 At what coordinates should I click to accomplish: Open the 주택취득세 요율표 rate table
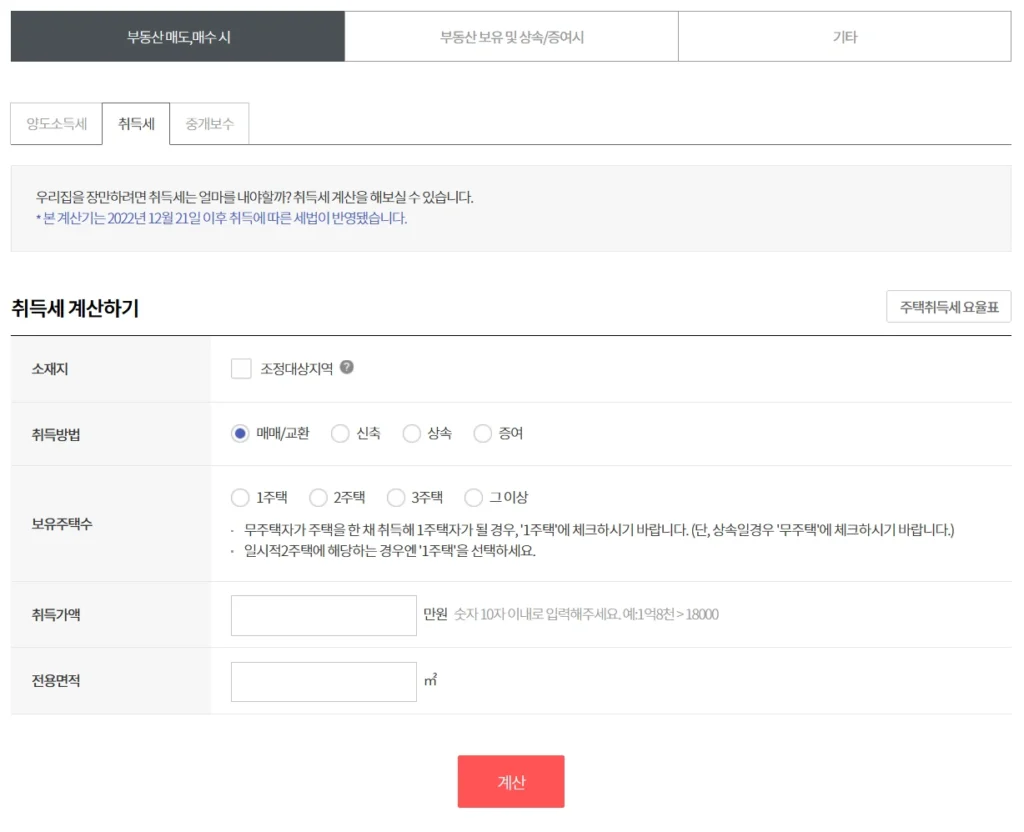[x=948, y=306]
